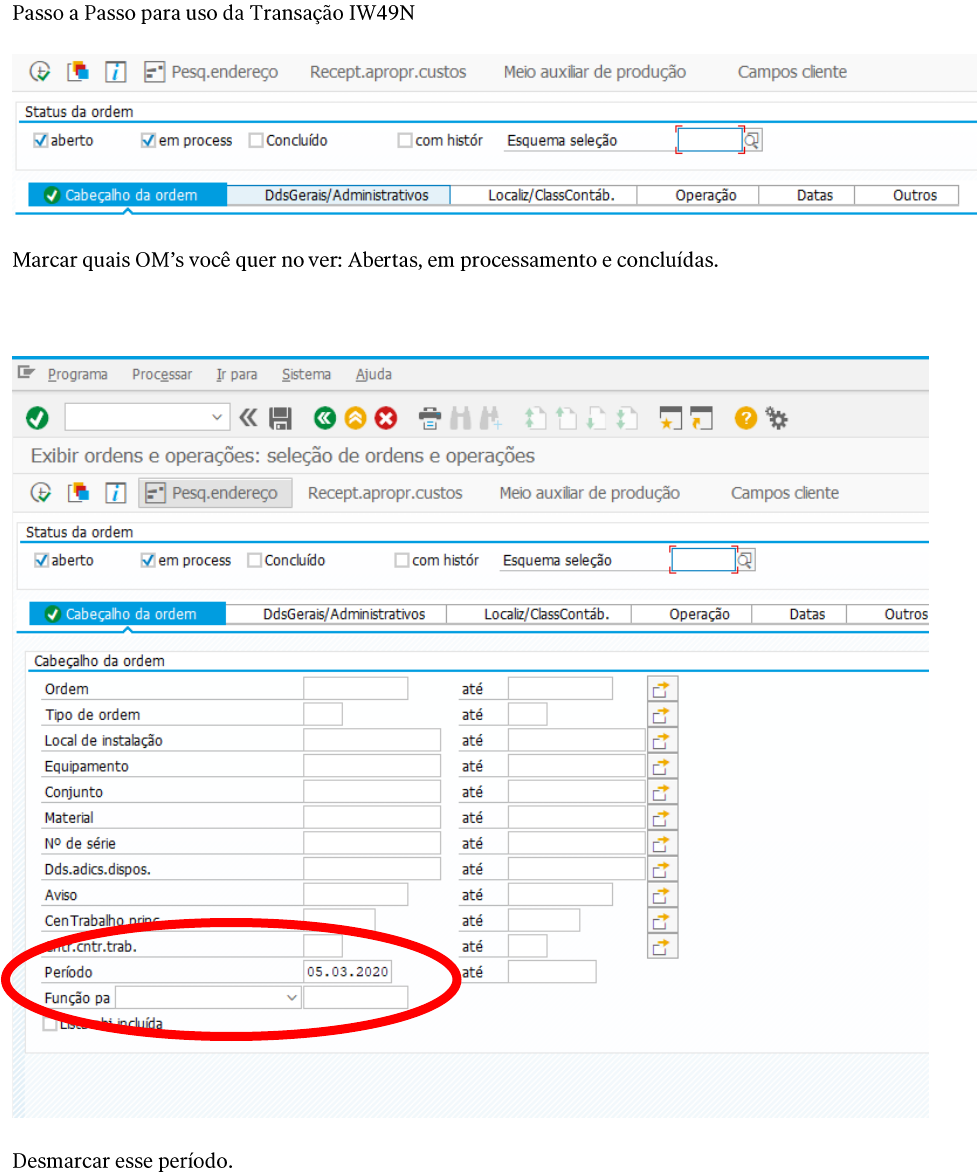Open multiple selection for the Aviso row
The image size is (977, 1173).
(x=662, y=895)
